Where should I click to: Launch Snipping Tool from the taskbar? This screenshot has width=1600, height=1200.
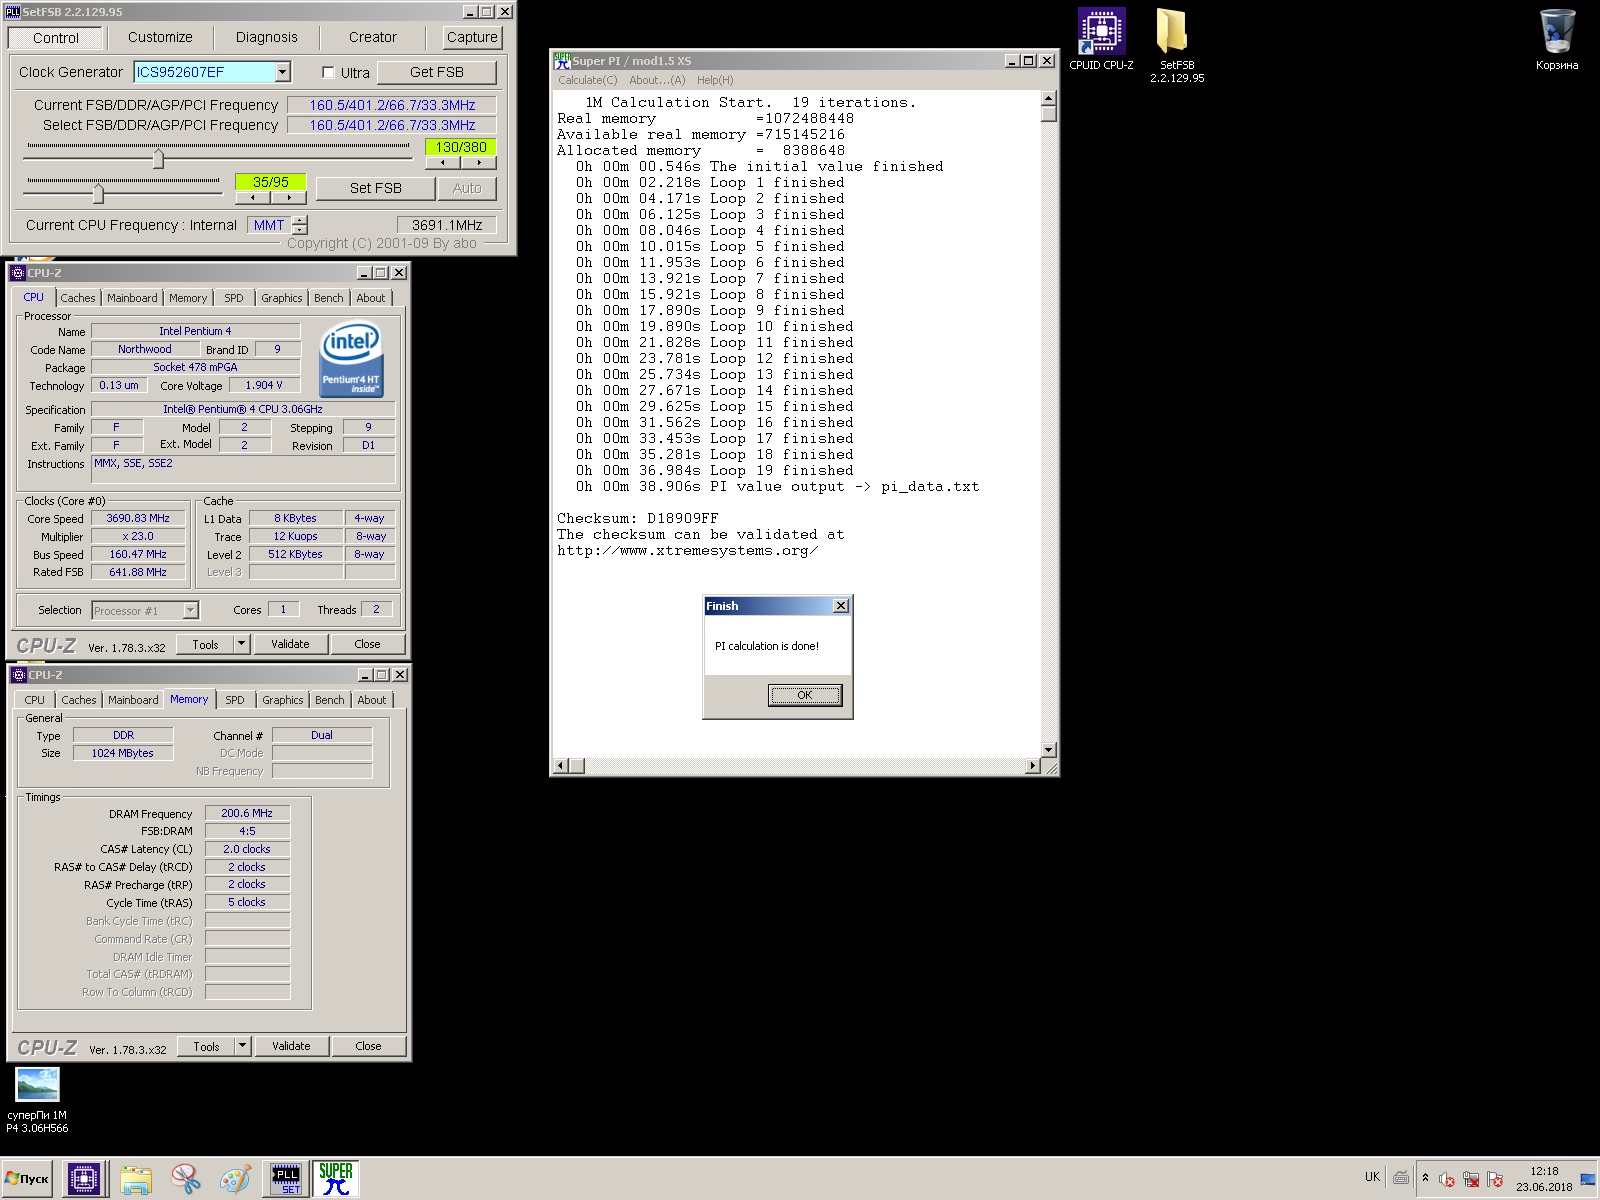pos(185,1180)
